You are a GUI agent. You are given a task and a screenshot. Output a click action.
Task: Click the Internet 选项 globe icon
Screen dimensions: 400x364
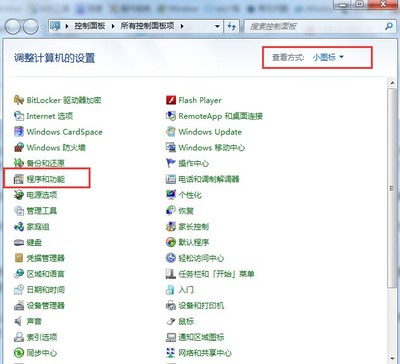19,116
